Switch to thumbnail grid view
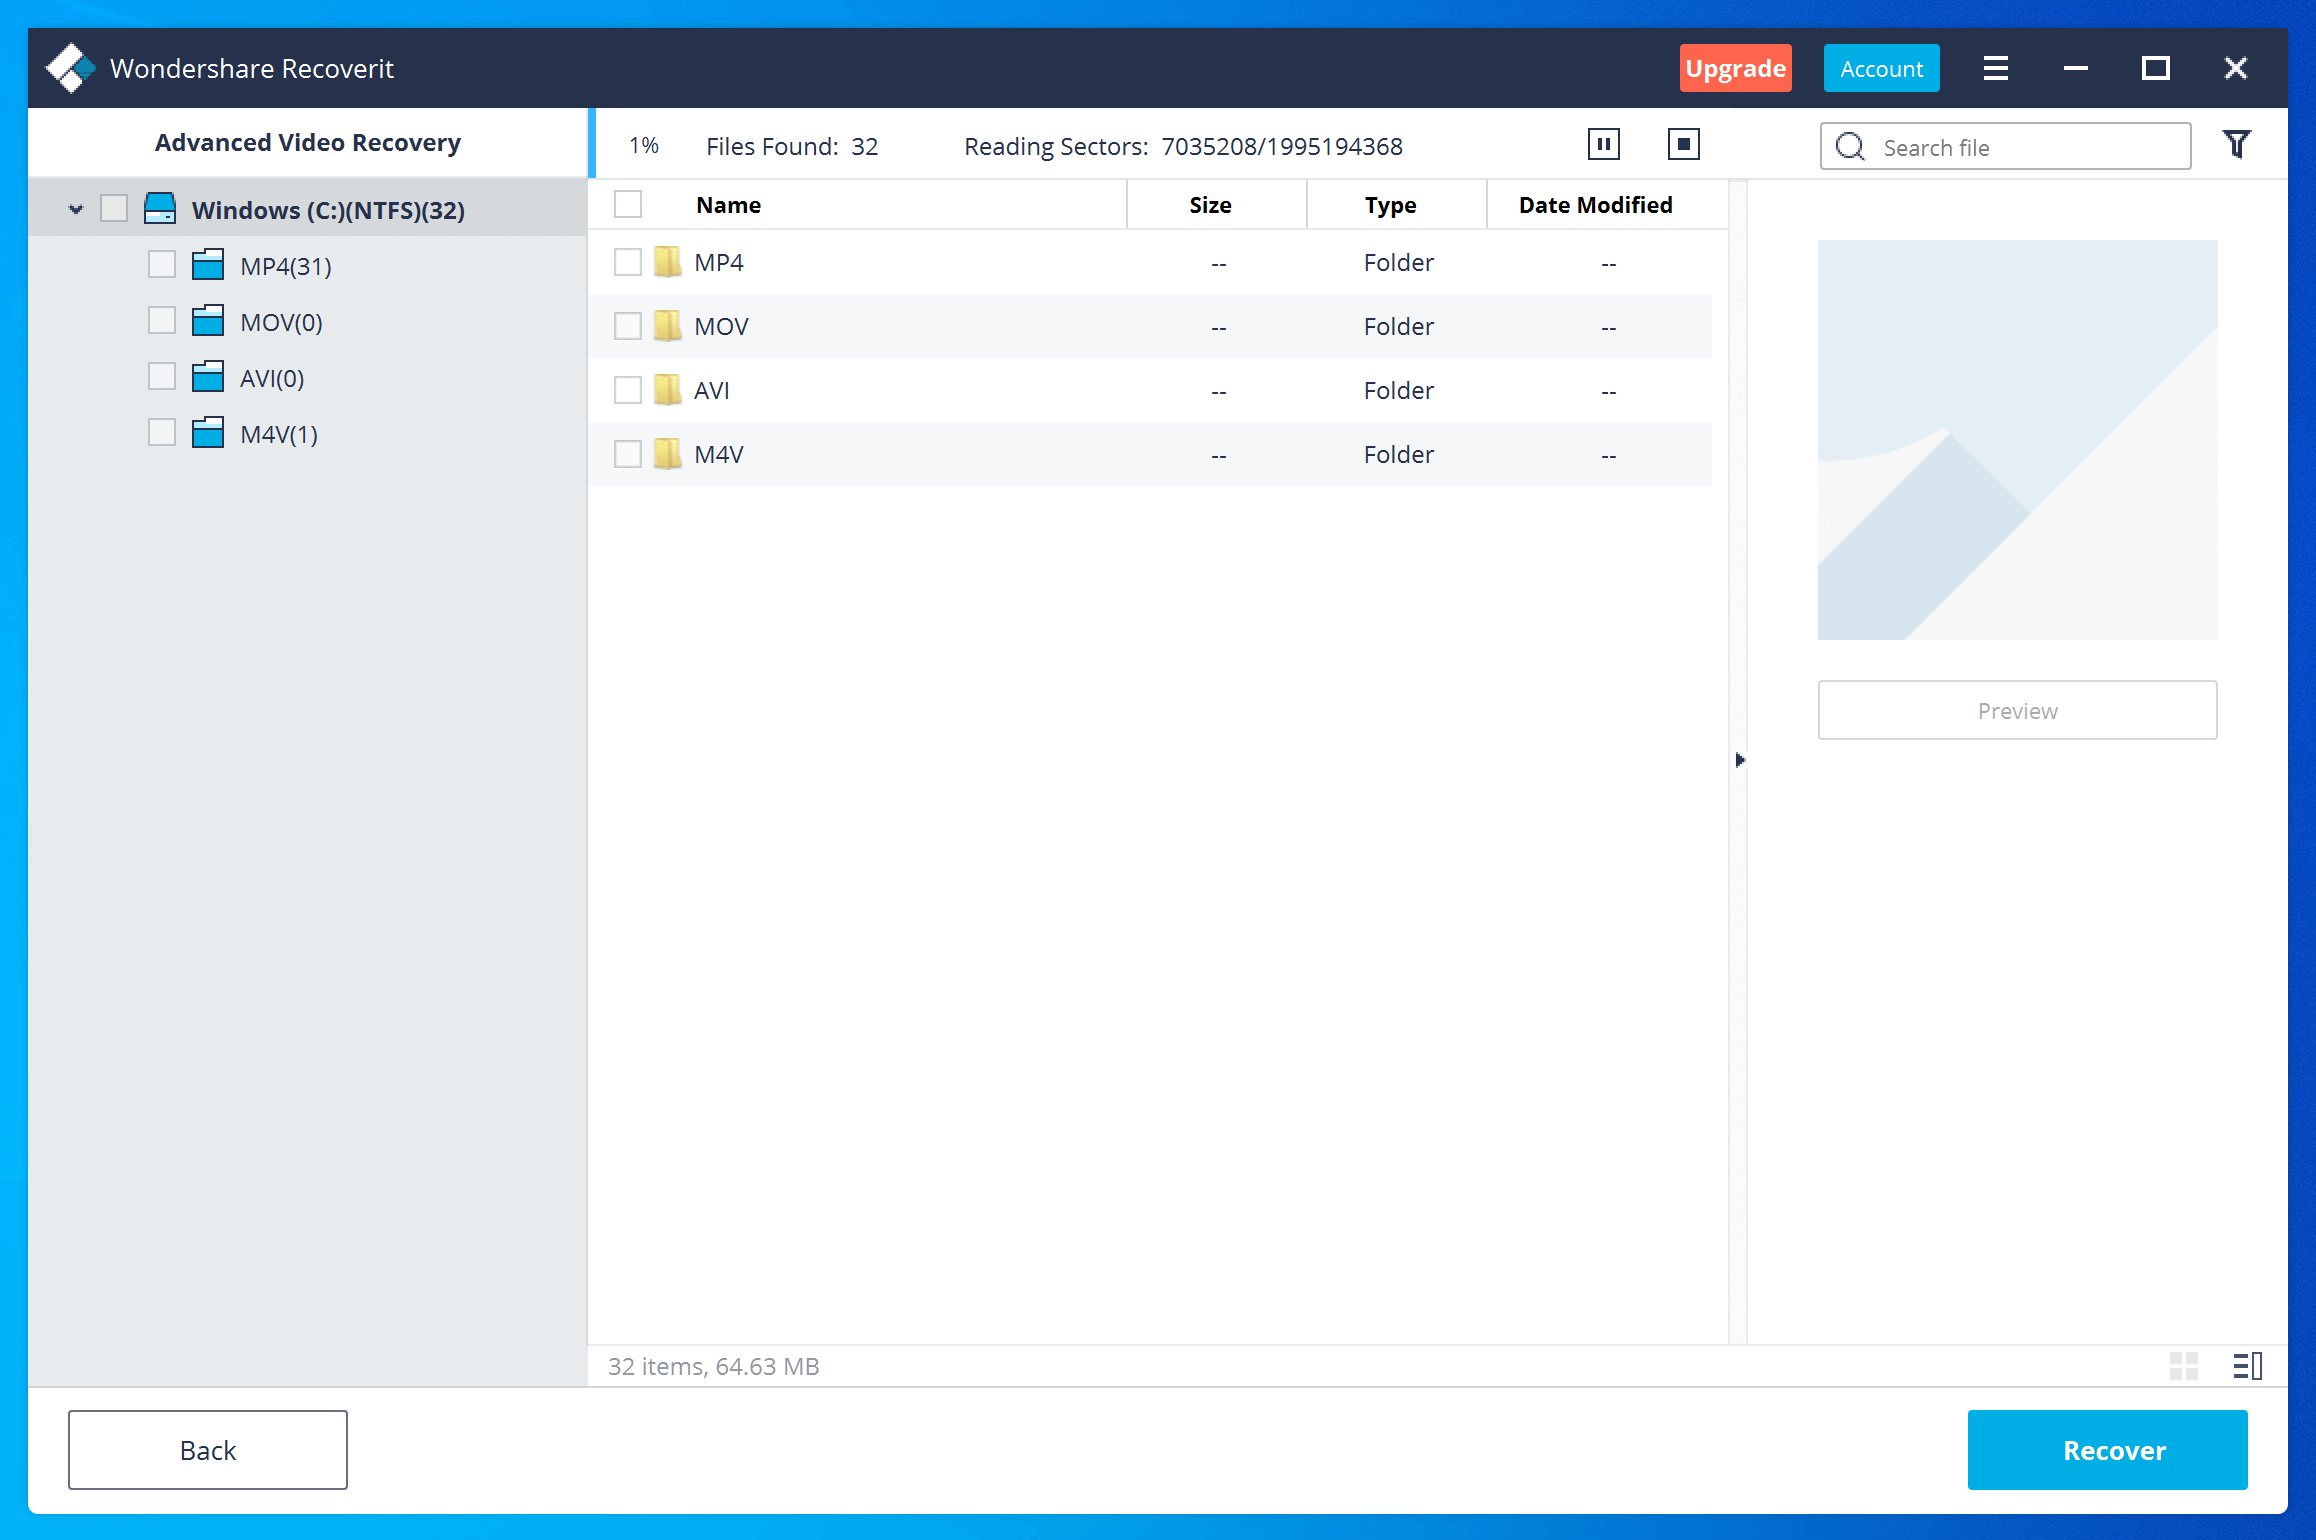 click(x=2184, y=1366)
